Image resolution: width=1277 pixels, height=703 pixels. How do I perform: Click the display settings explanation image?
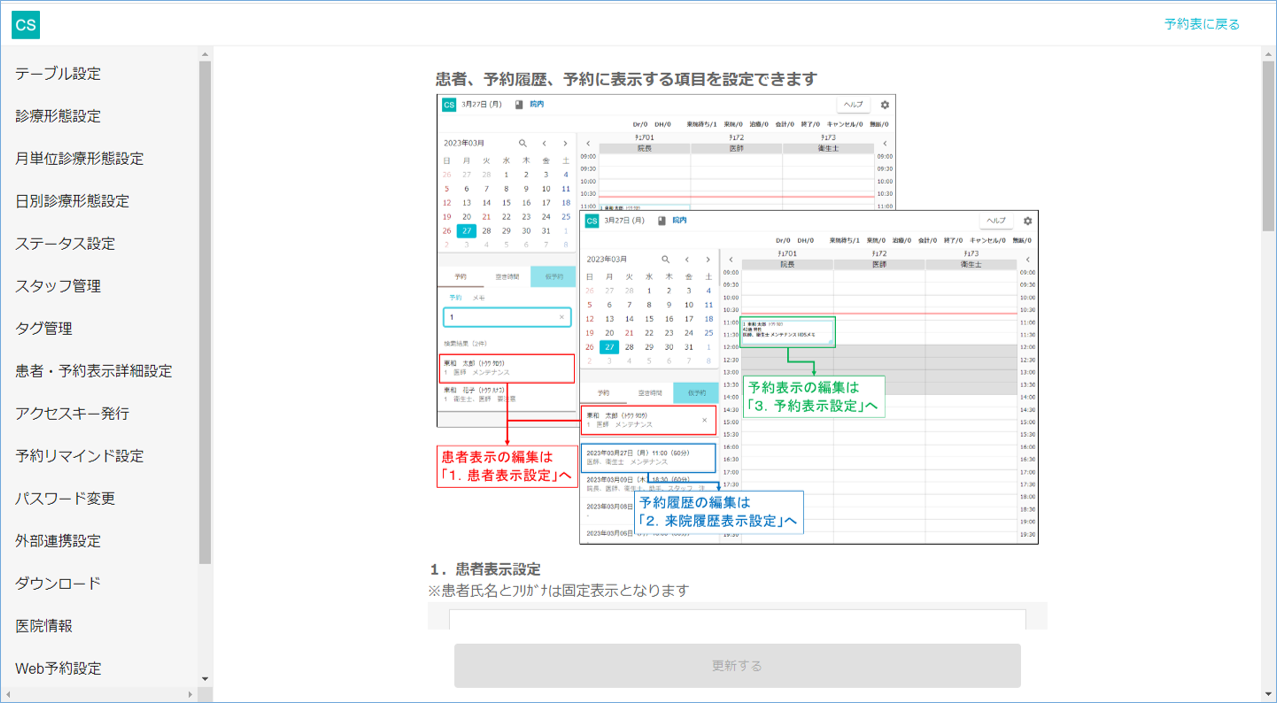click(x=738, y=319)
